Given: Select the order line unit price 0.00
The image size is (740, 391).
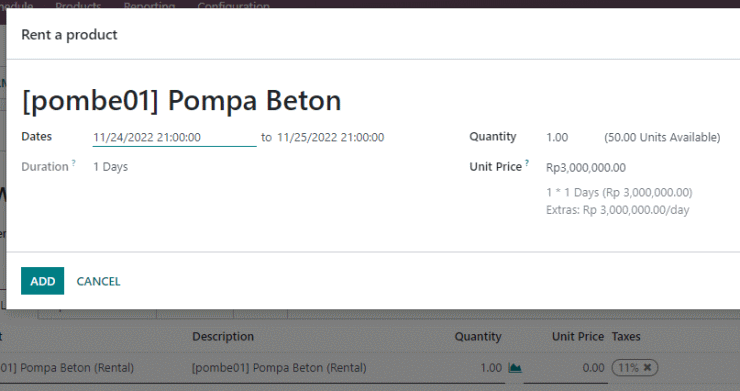Looking at the screenshot, I should [x=593, y=367].
